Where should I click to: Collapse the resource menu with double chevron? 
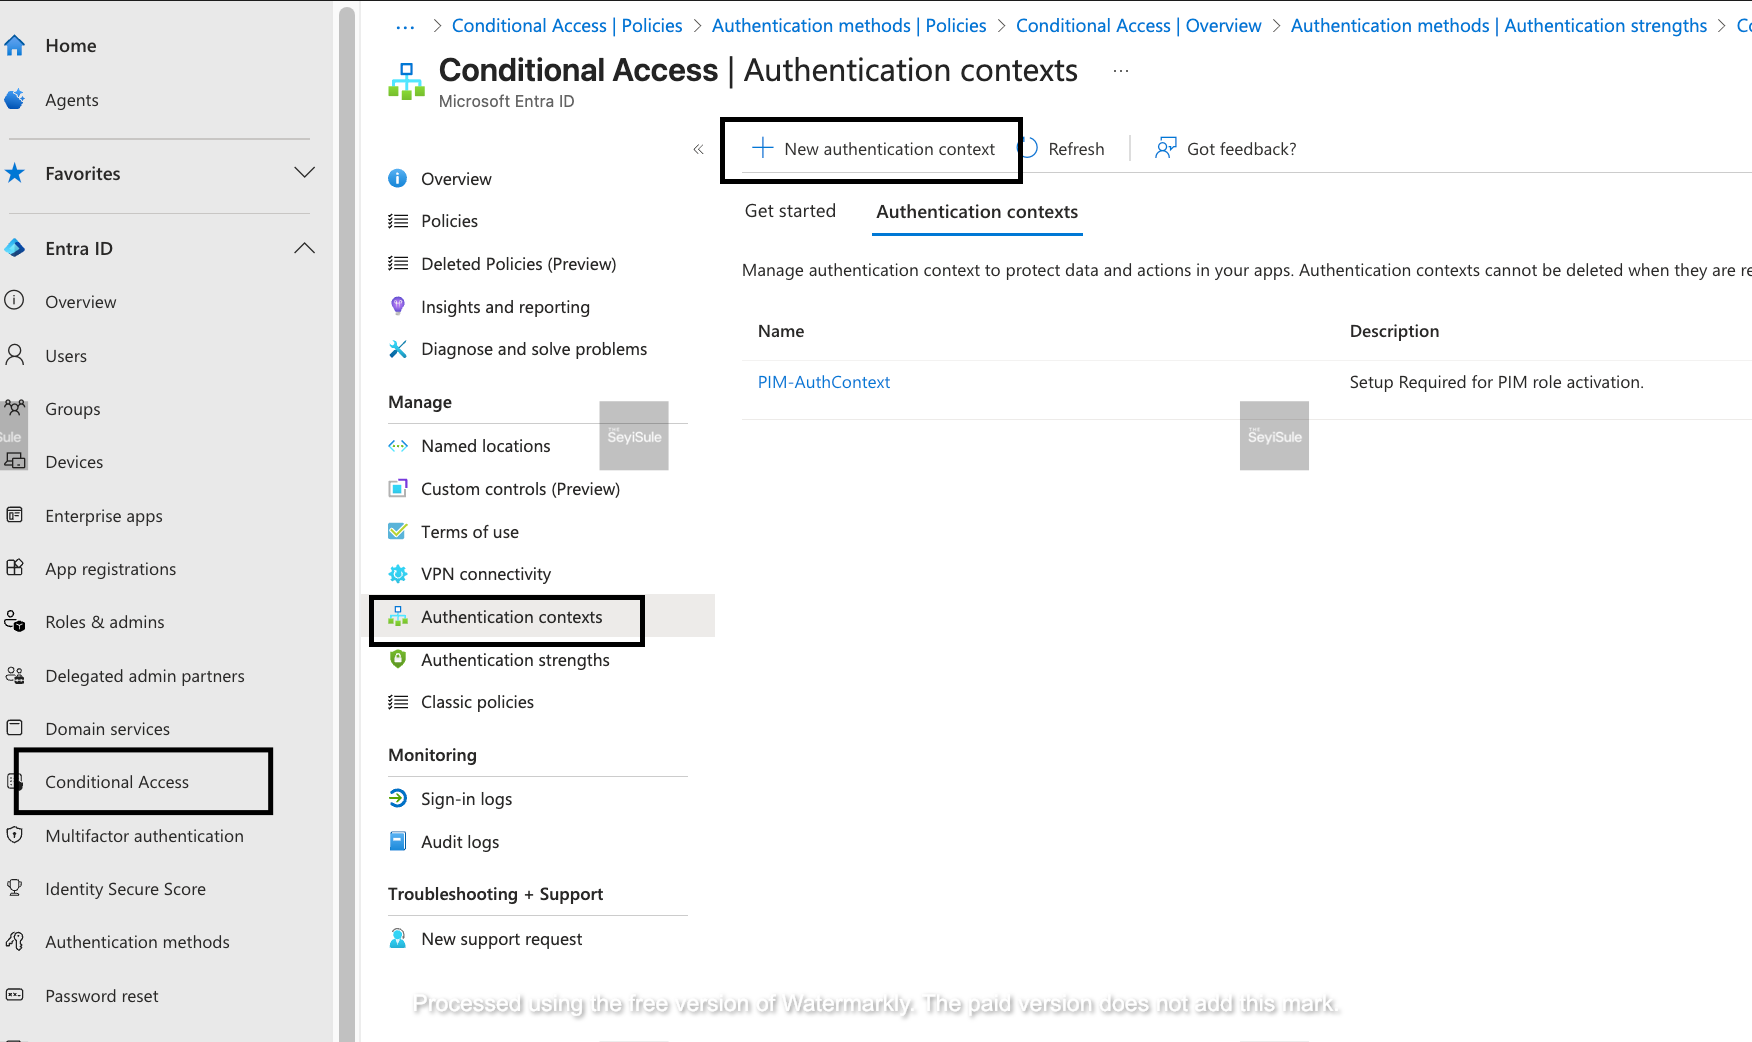coord(698,149)
